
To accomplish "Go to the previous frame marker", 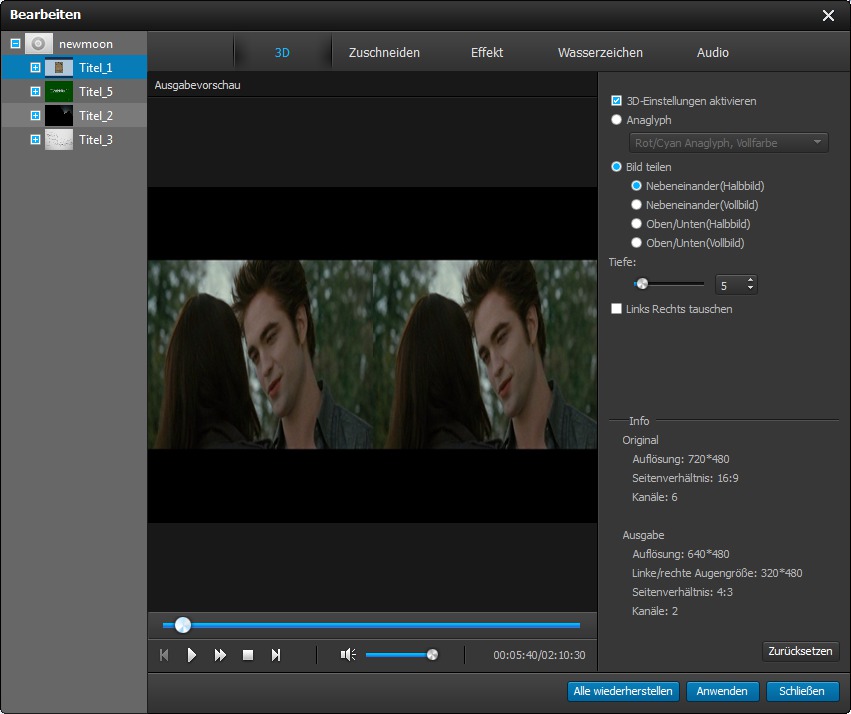I will tap(164, 655).
